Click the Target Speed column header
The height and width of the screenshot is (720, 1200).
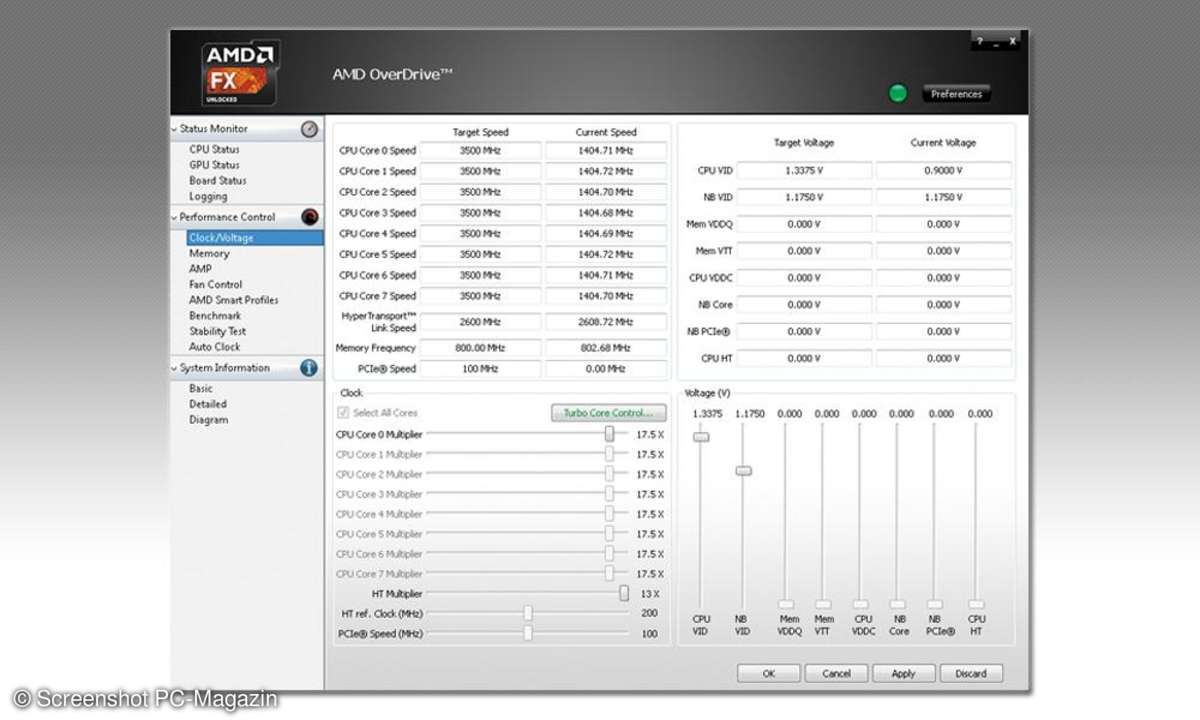480,132
